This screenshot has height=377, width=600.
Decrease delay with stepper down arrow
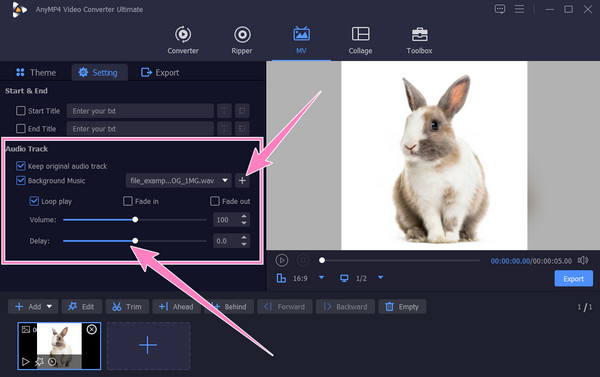(x=244, y=244)
